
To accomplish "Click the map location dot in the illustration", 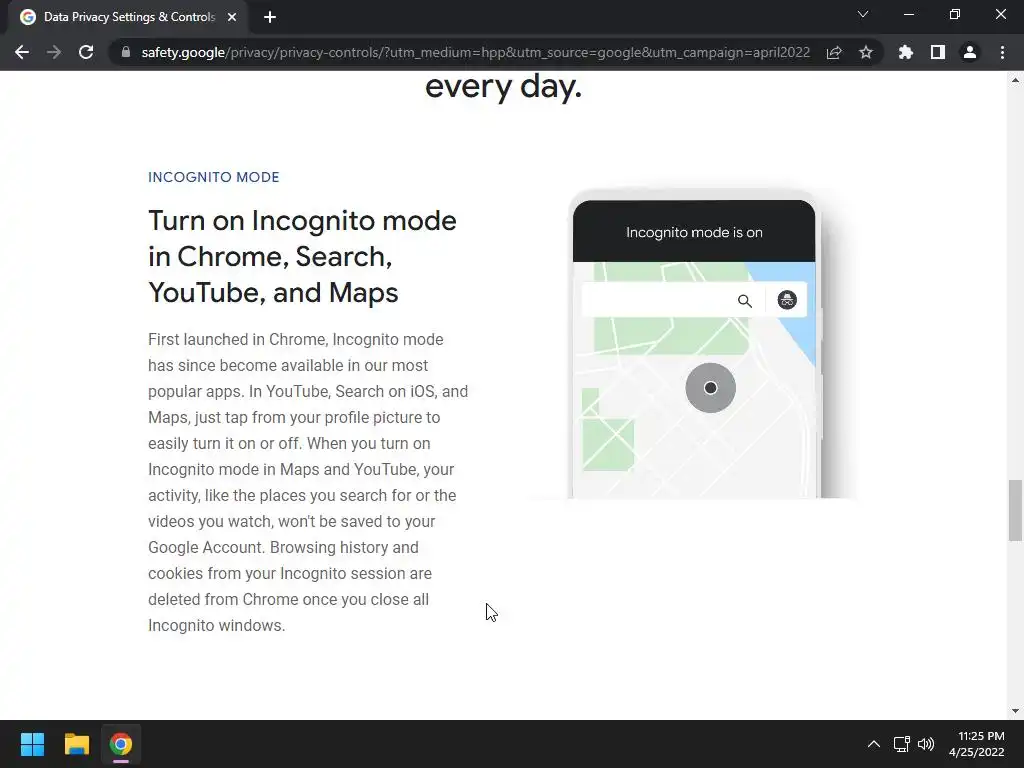I will (711, 388).
